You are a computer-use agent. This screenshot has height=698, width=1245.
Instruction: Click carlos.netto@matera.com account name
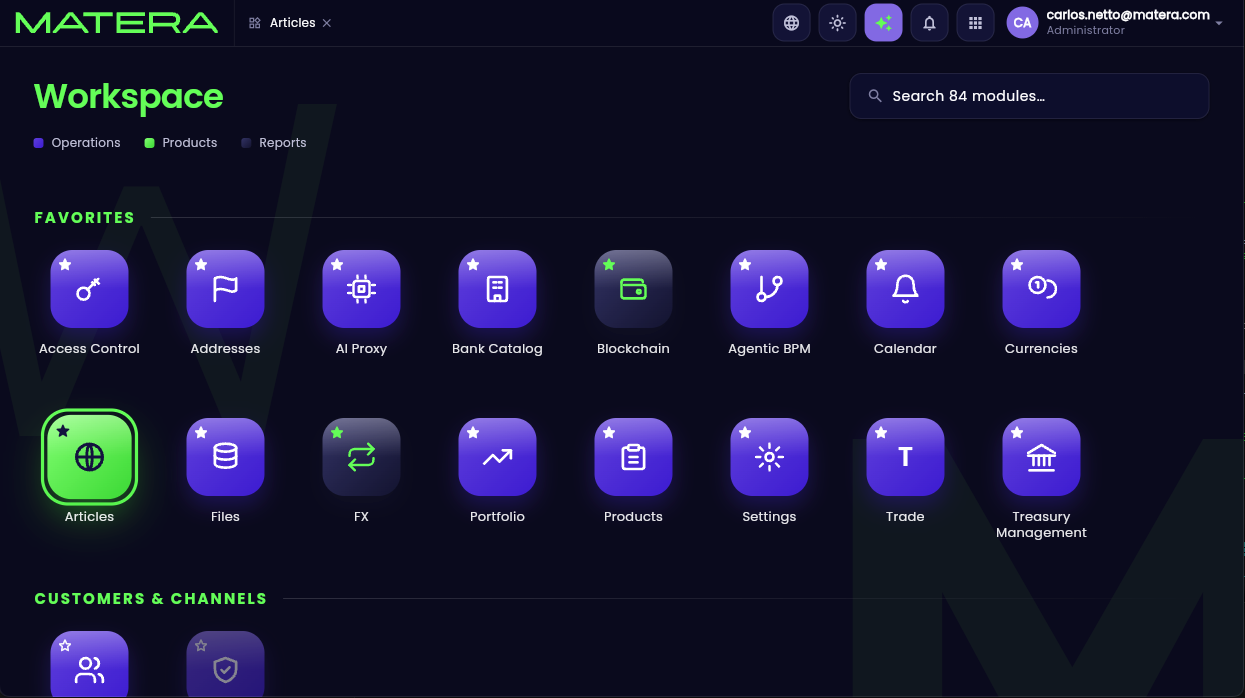coord(1128,15)
